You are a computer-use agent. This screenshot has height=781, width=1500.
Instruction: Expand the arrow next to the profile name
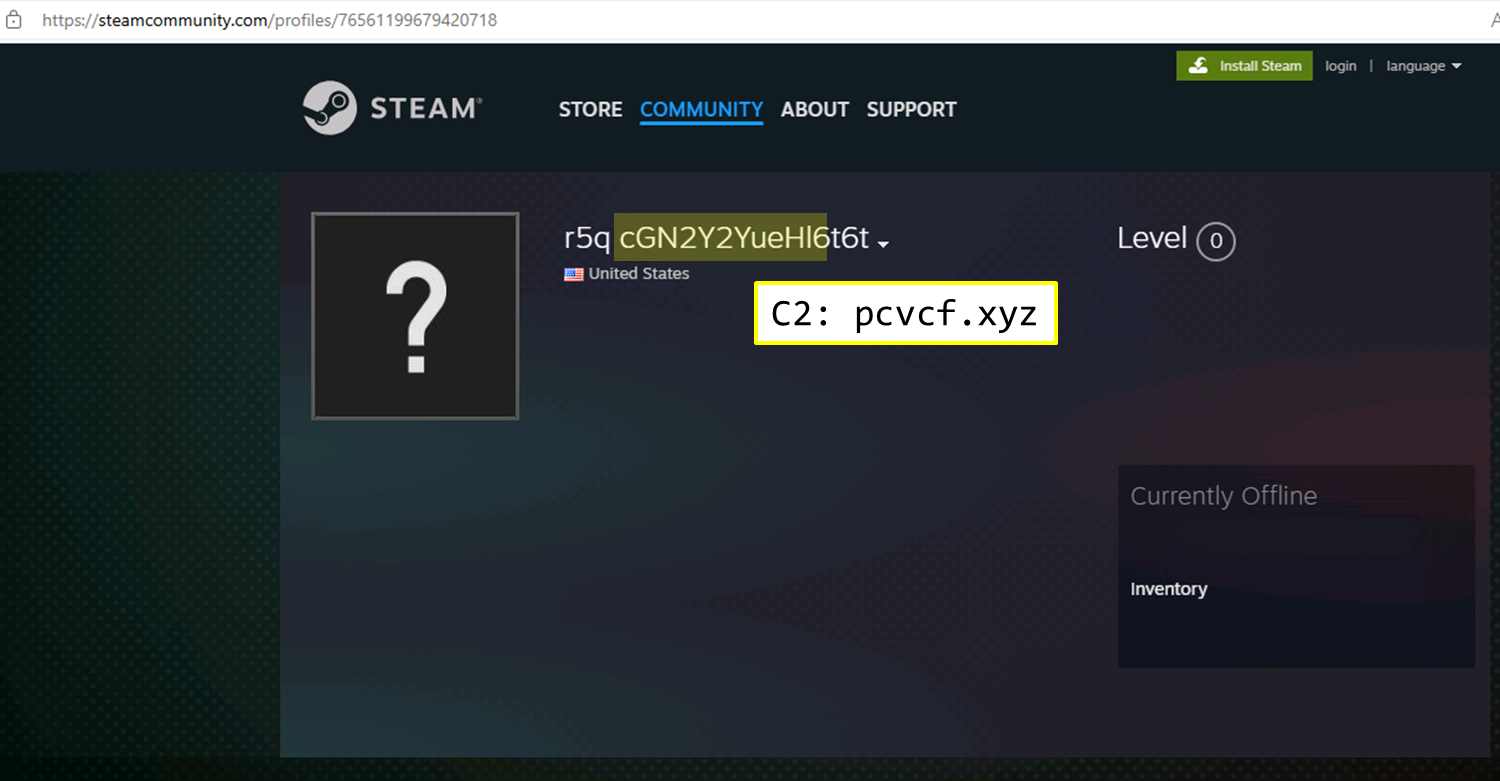pyautogui.click(x=883, y=244)
